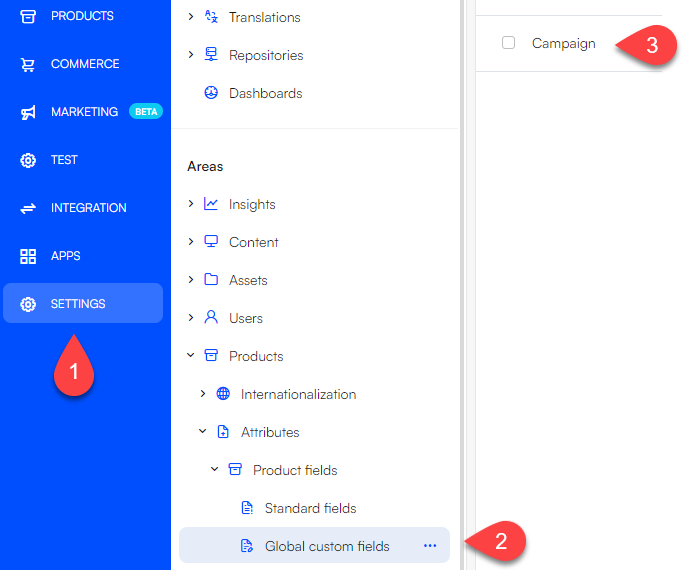Tick the Campaign checkbox
This screenshot has height=570, width=690.
tap(509, 43)
